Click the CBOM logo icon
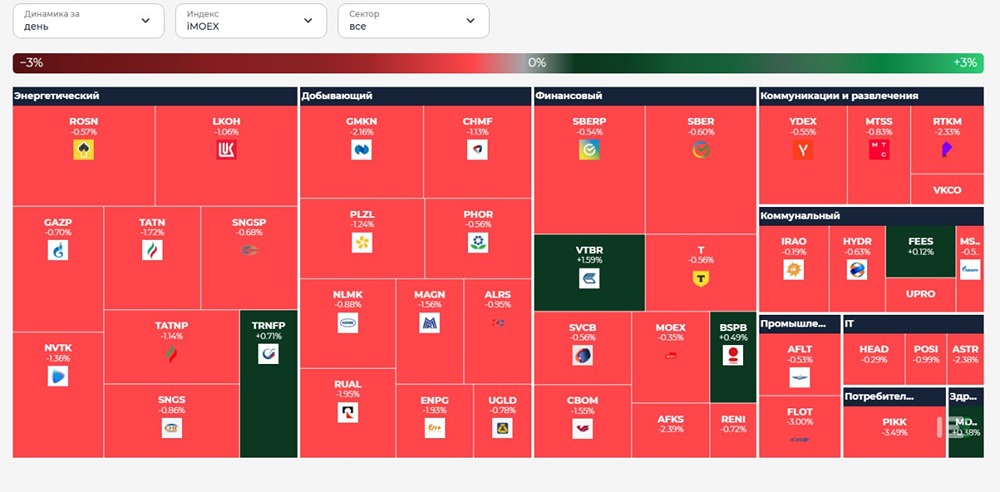The height and width of the screenshot is (492, 1000). coord(582,428)
